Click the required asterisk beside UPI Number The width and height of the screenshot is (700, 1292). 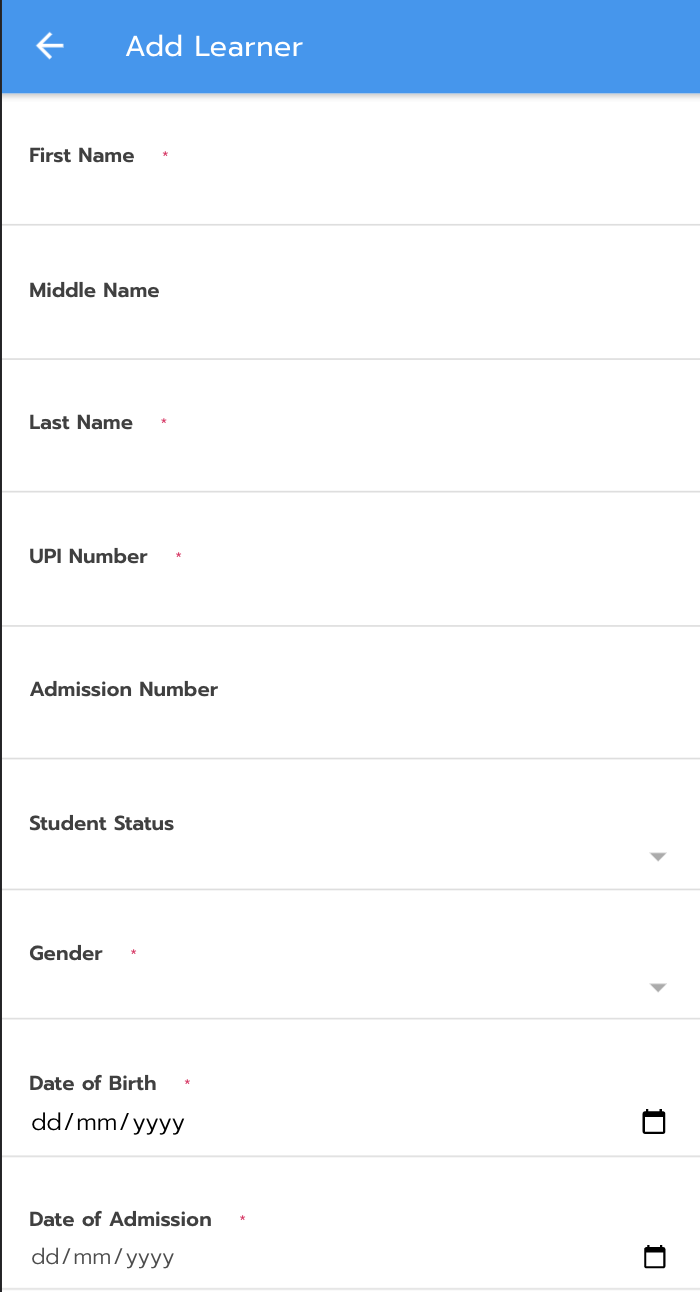(178, 556)
